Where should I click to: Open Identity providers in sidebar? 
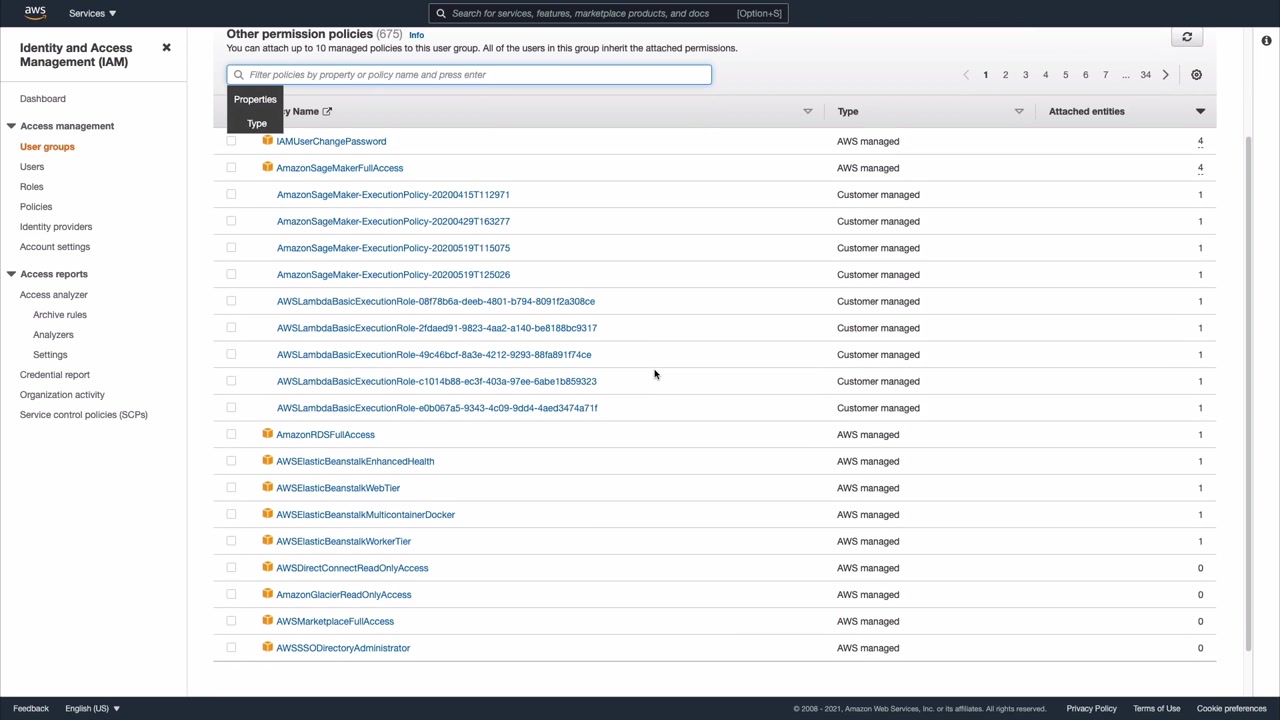click(56, 227)
